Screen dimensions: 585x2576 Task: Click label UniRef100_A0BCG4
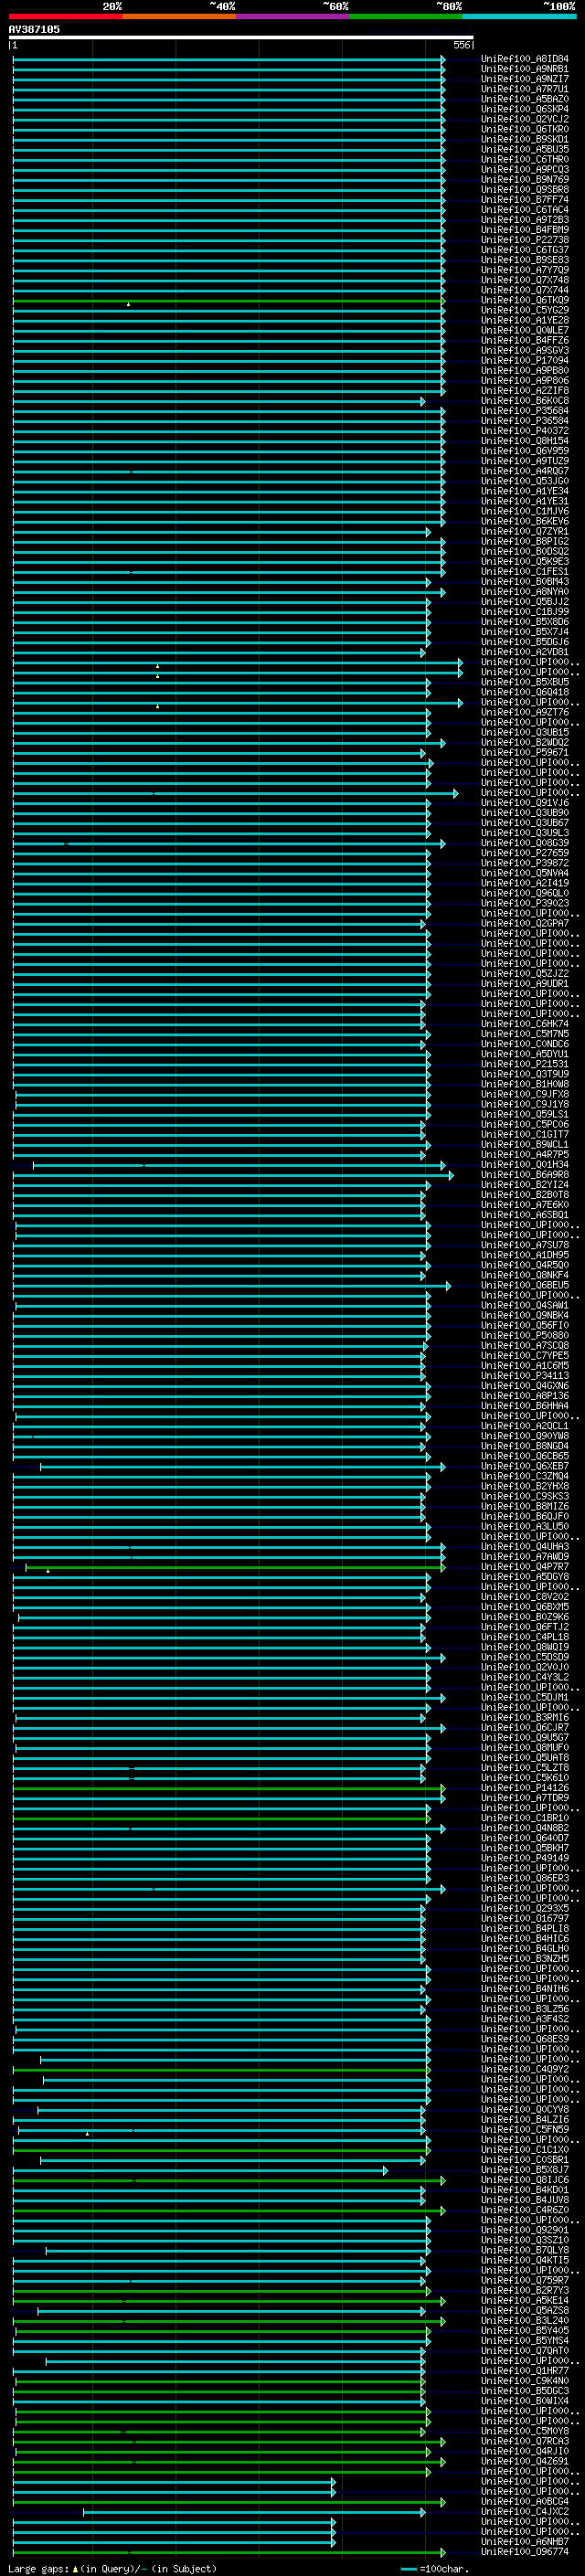pos(524,2501)
